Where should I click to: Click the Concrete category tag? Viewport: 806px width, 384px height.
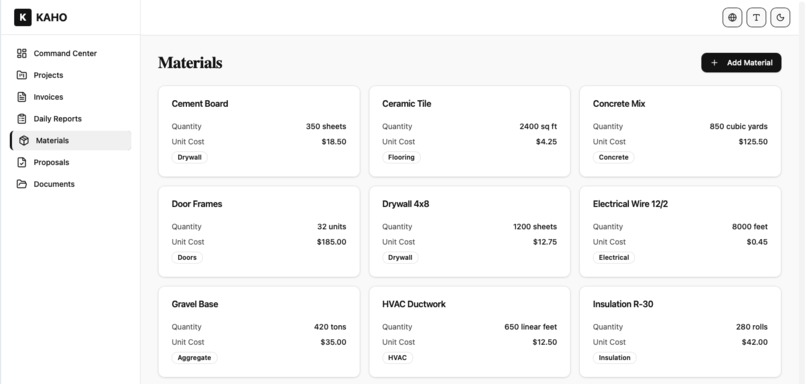(614, 157)
